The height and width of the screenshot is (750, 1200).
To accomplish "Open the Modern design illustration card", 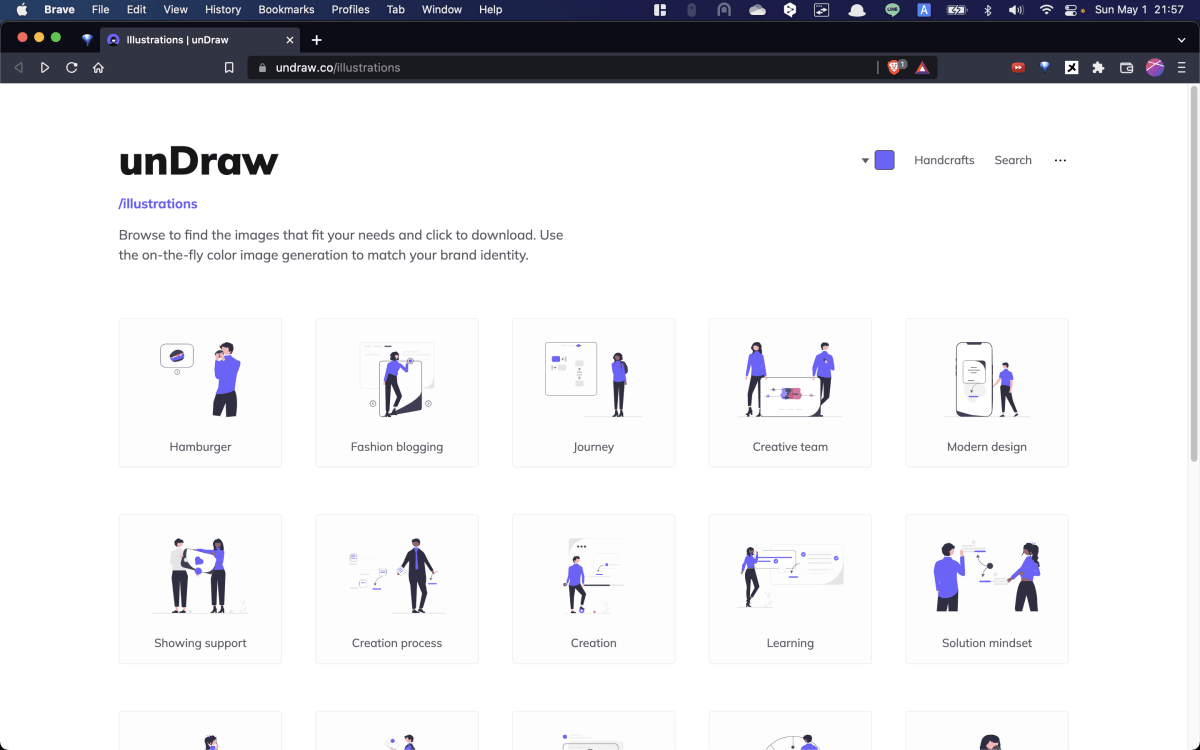I will pyautogui.click(x=987, y=393).
